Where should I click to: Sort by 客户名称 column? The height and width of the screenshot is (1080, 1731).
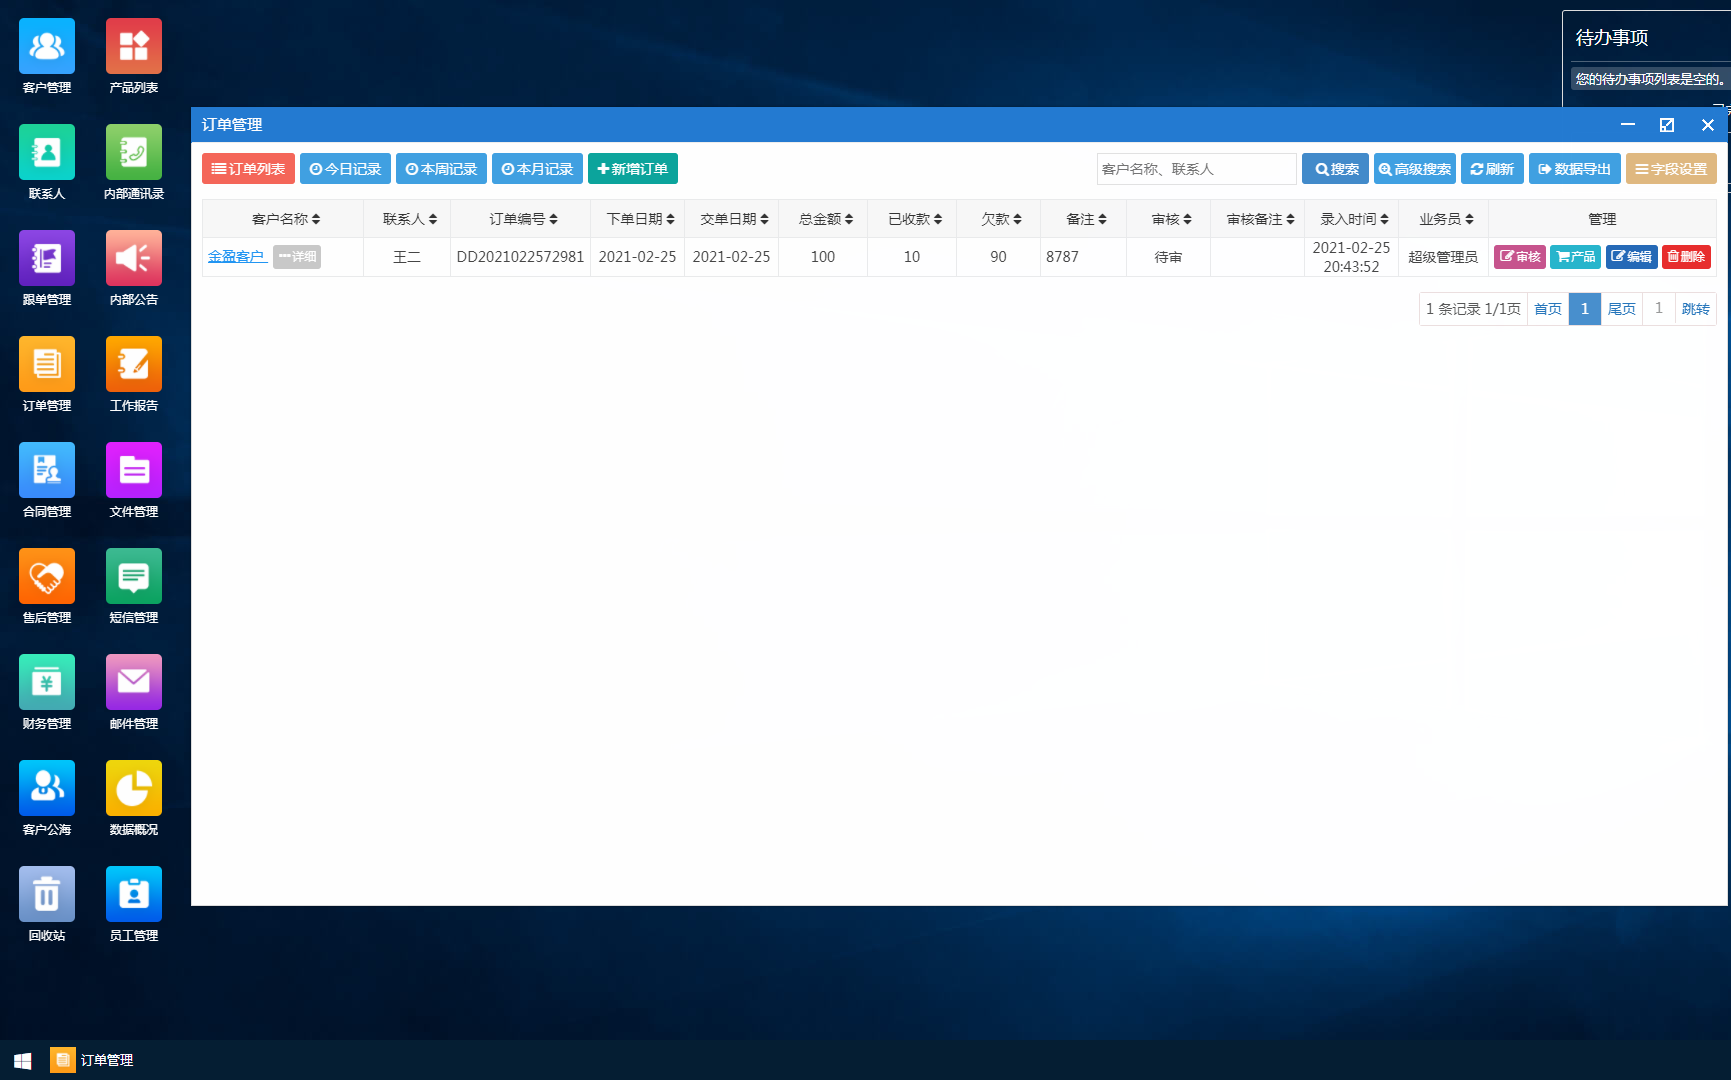click(286, 219)
